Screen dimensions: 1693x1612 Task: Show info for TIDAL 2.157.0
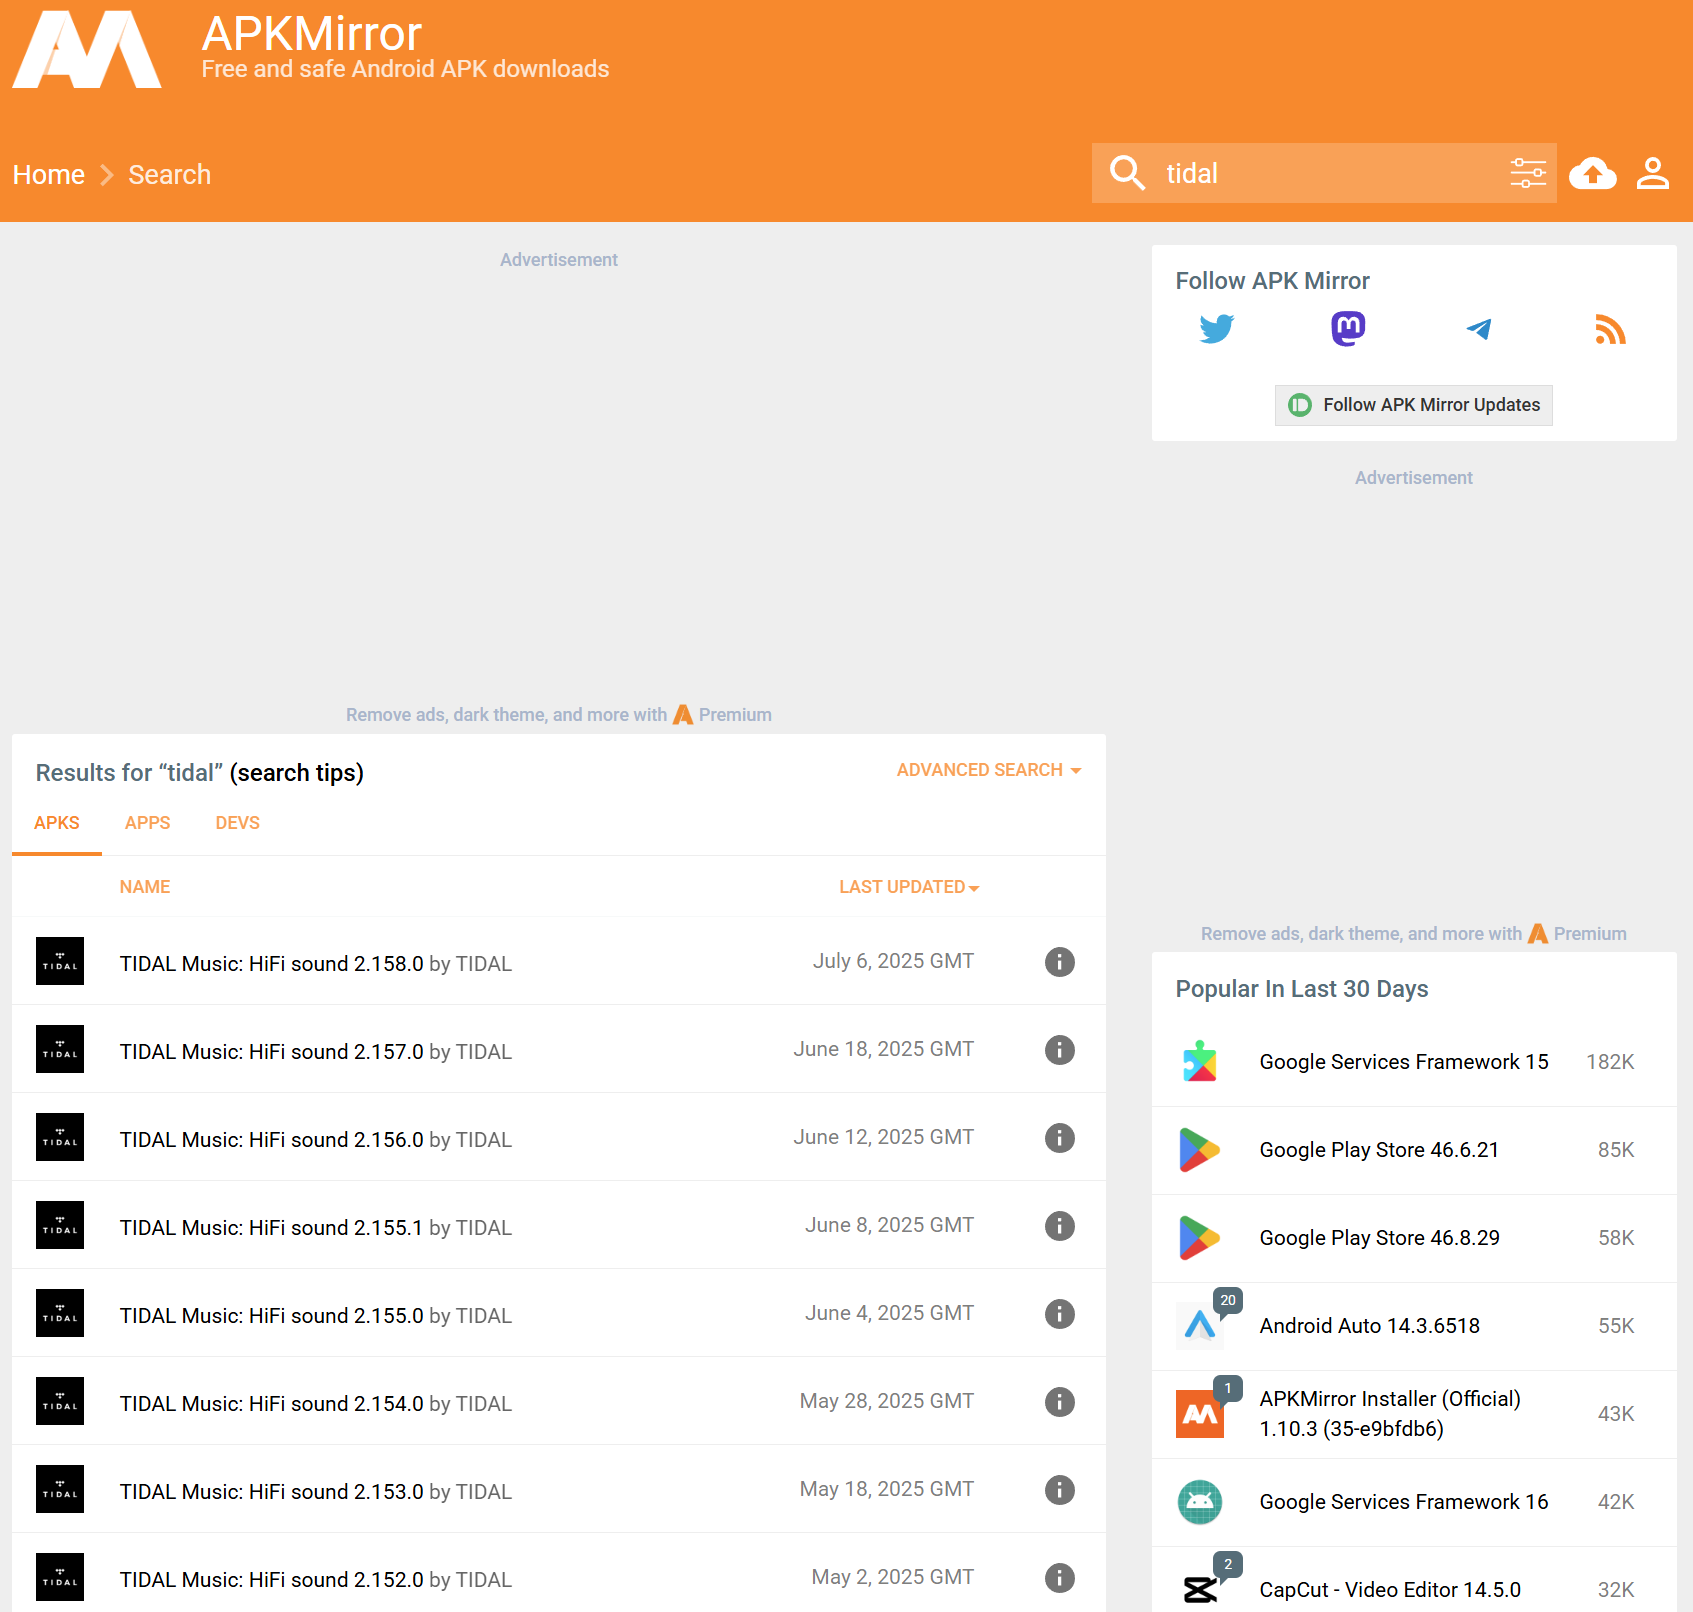pyautogui.click(x=1060, y=1050)
